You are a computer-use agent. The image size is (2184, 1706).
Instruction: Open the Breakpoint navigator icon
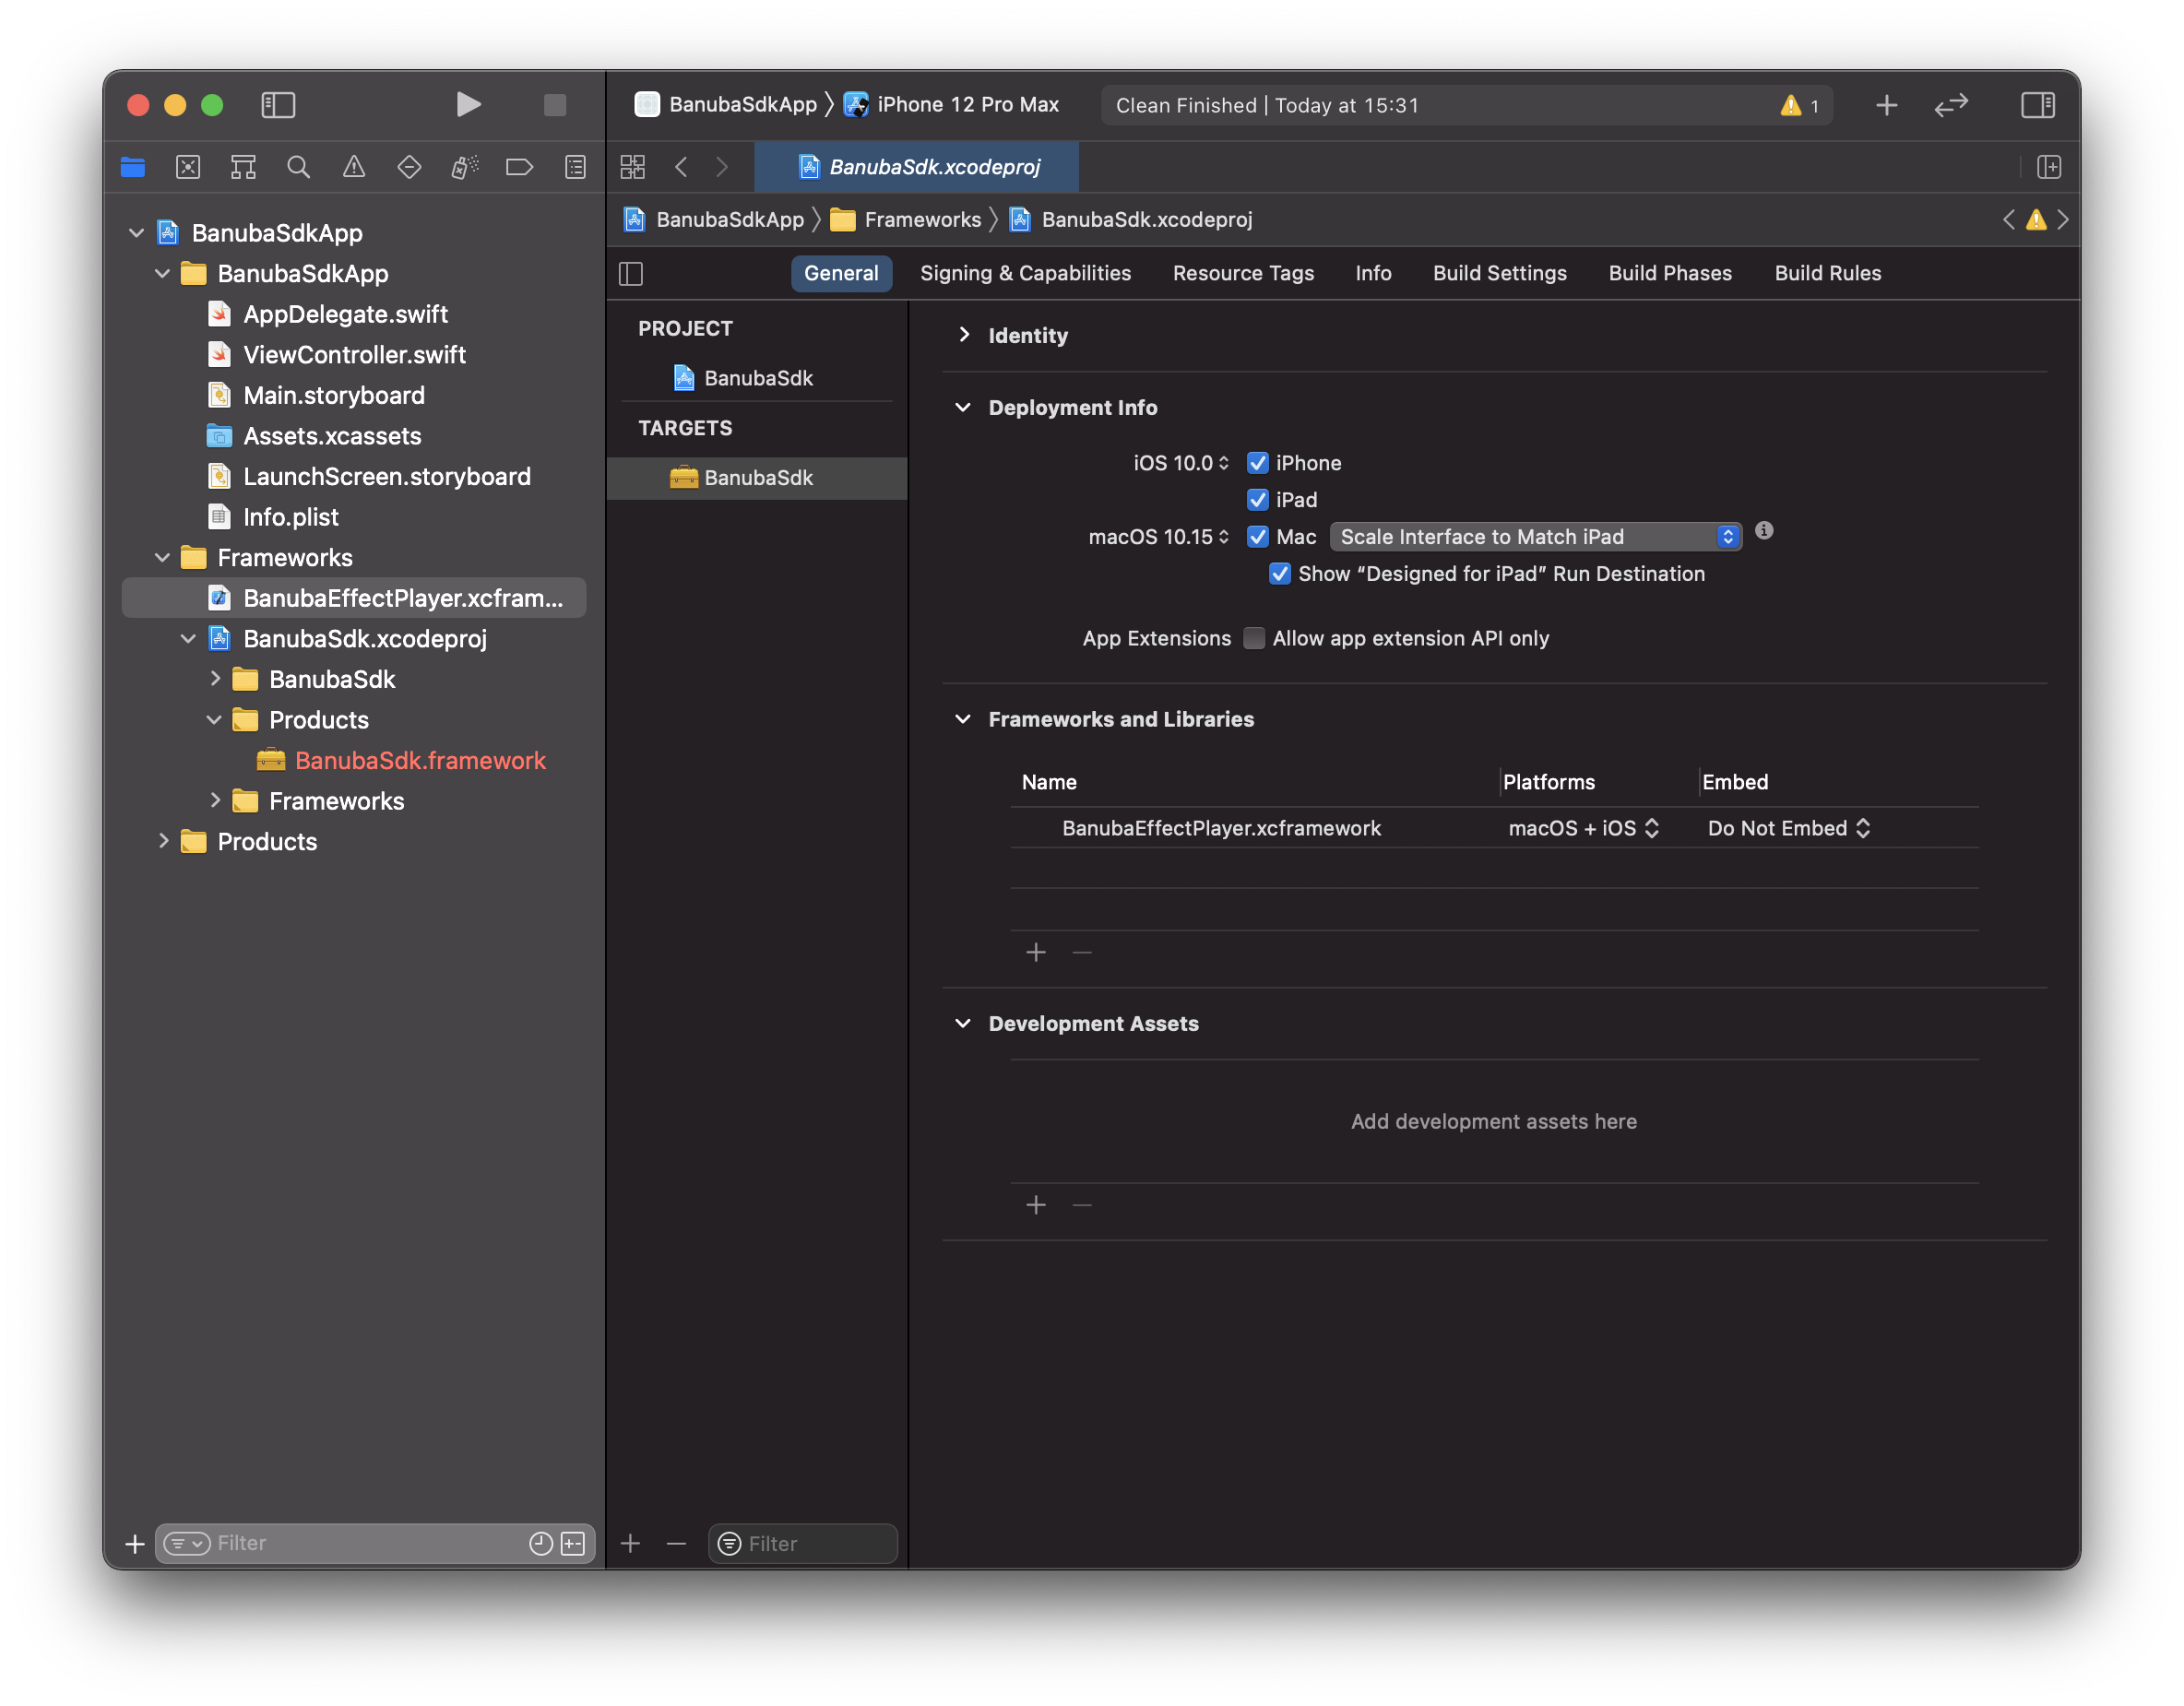(x=519, y=167)
